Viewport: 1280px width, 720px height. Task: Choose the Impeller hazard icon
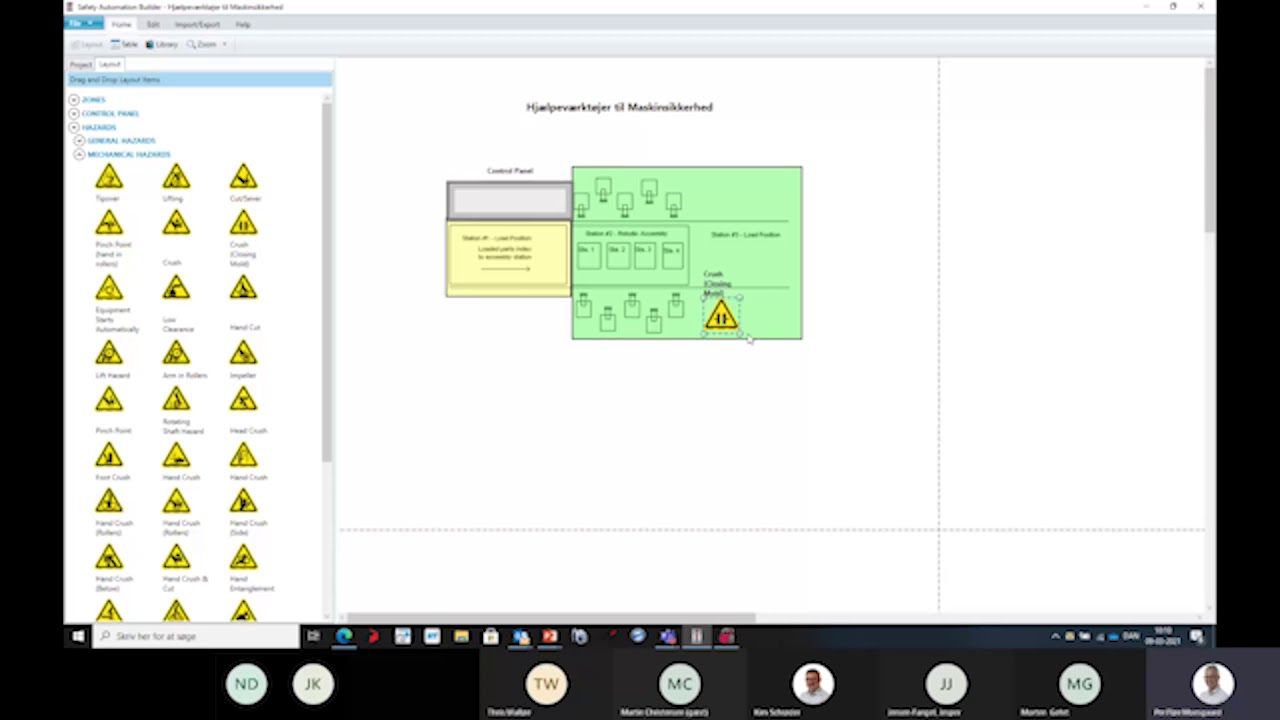click(x=243, y=353)
